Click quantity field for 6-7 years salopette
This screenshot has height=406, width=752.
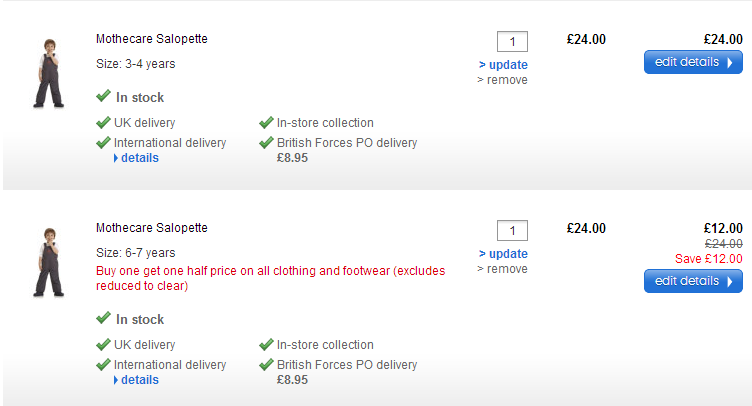tap(512, 231)
